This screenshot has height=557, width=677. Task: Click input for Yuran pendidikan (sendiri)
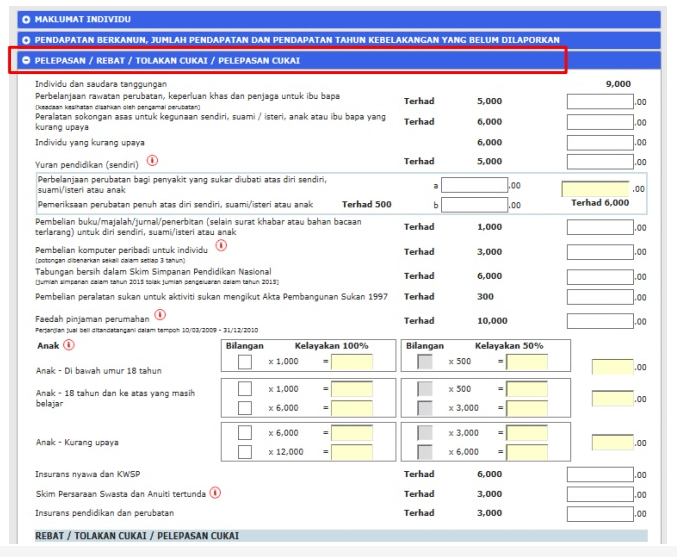click(x=600, y=162)
